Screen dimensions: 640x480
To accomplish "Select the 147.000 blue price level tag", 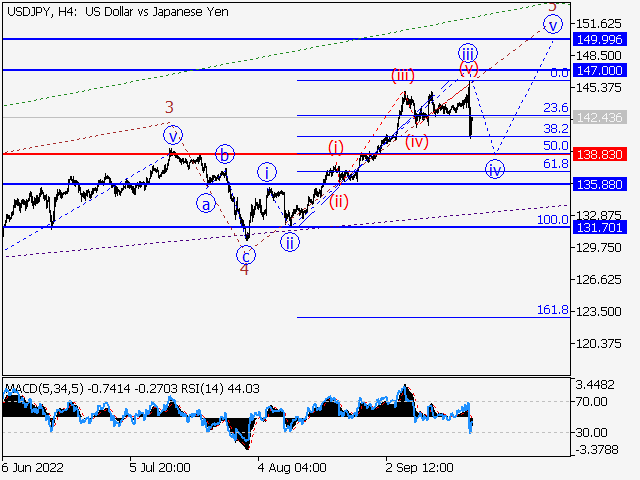I will point(599,70).
